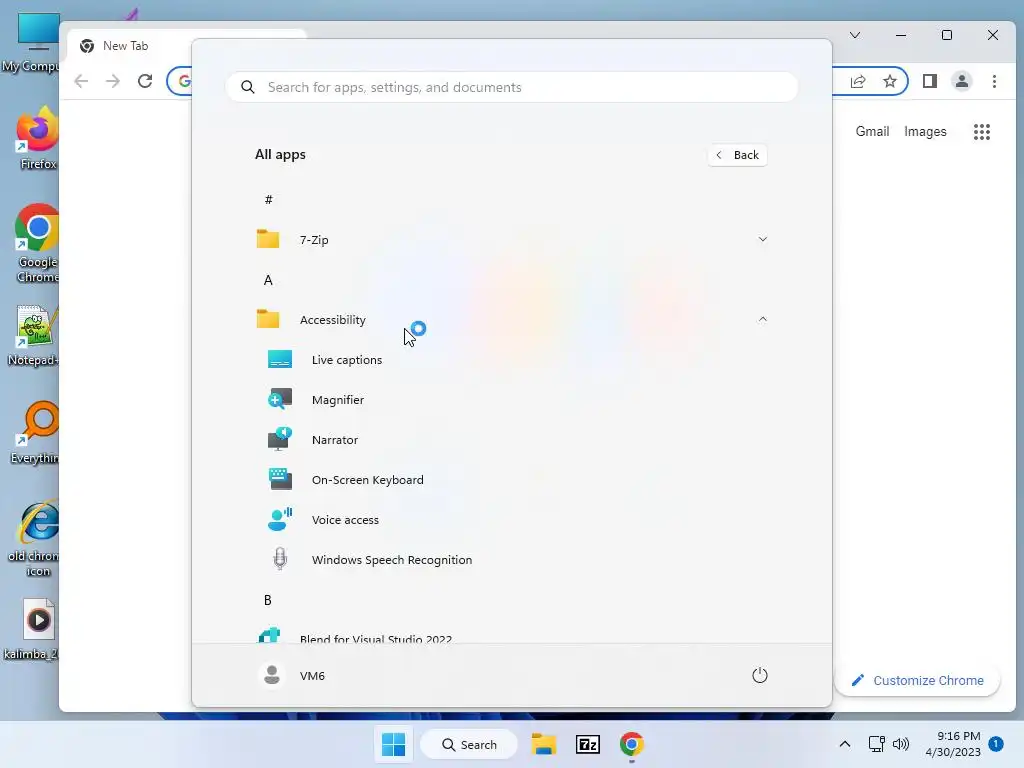Open Chrome three-dot menu
This screenshot has width=1024, height=768.
(x=994, y=81)
